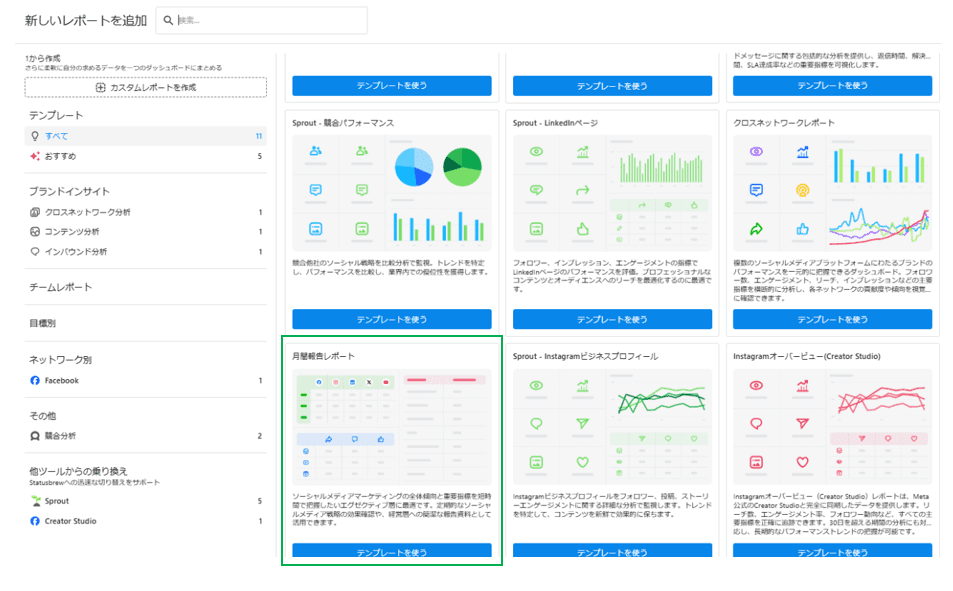Open the チームレポート section
The width and height of the screenshot is (953, 591).
pos(60,288)
